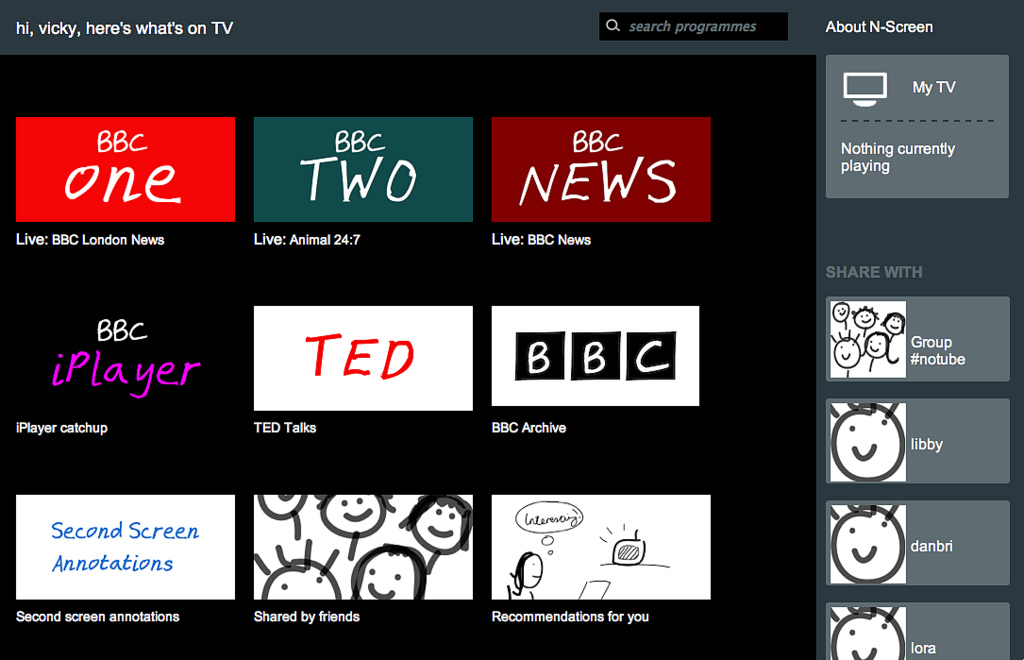Click the Live: BBC London News caption
Viewport: 1024px width, 660px height.
(x=90, y=240)
